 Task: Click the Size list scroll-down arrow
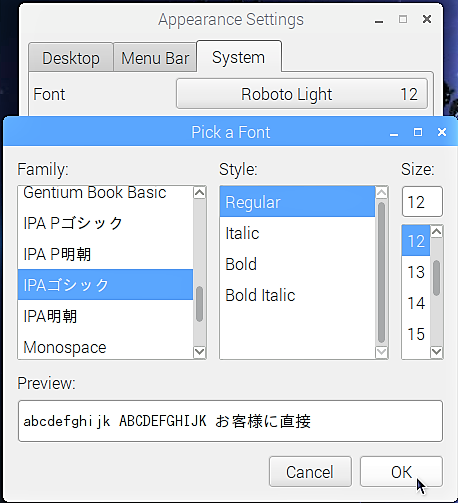[437, 352]
